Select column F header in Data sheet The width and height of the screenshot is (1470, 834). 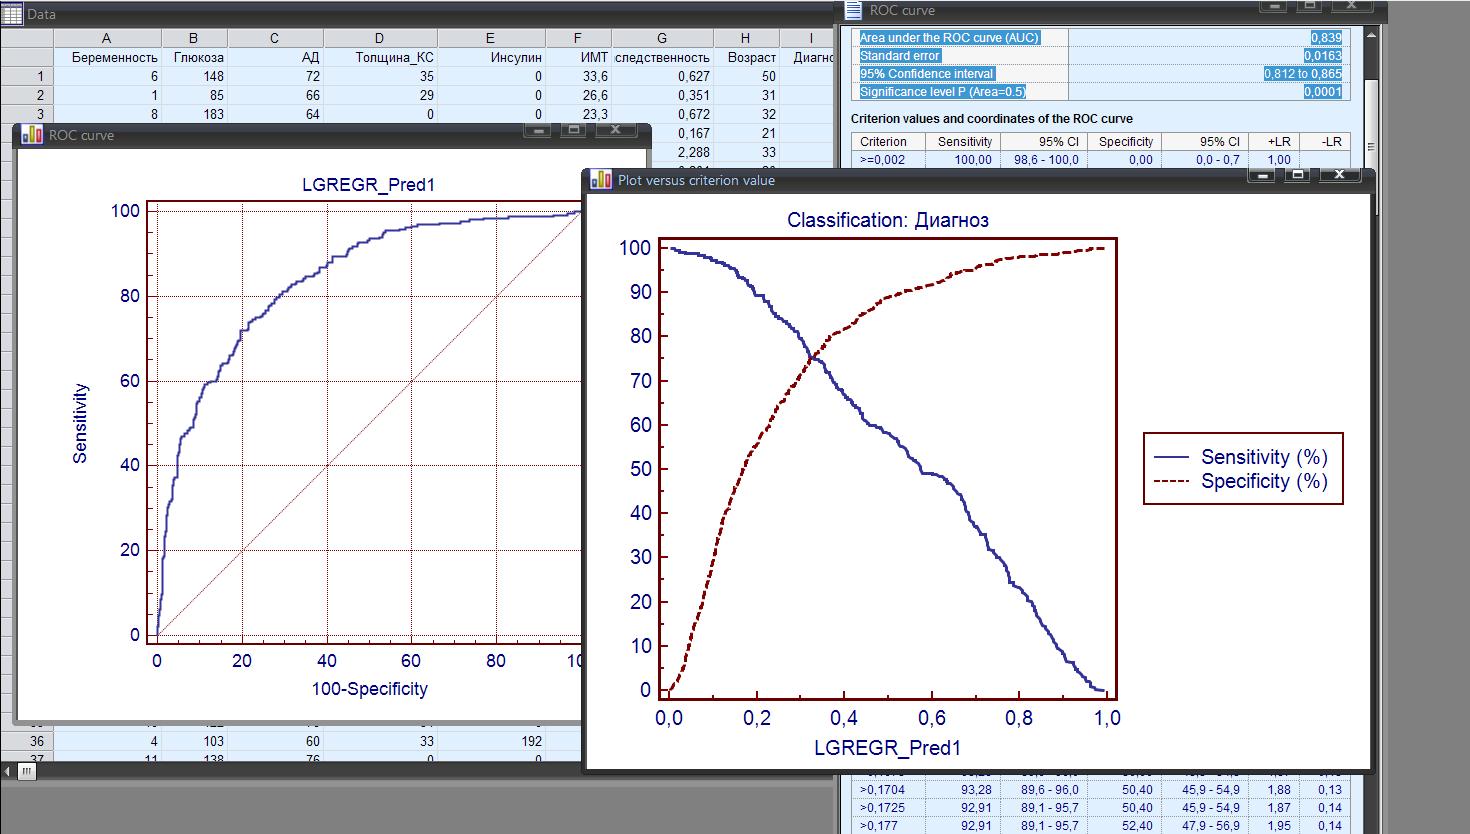(578, 38)
